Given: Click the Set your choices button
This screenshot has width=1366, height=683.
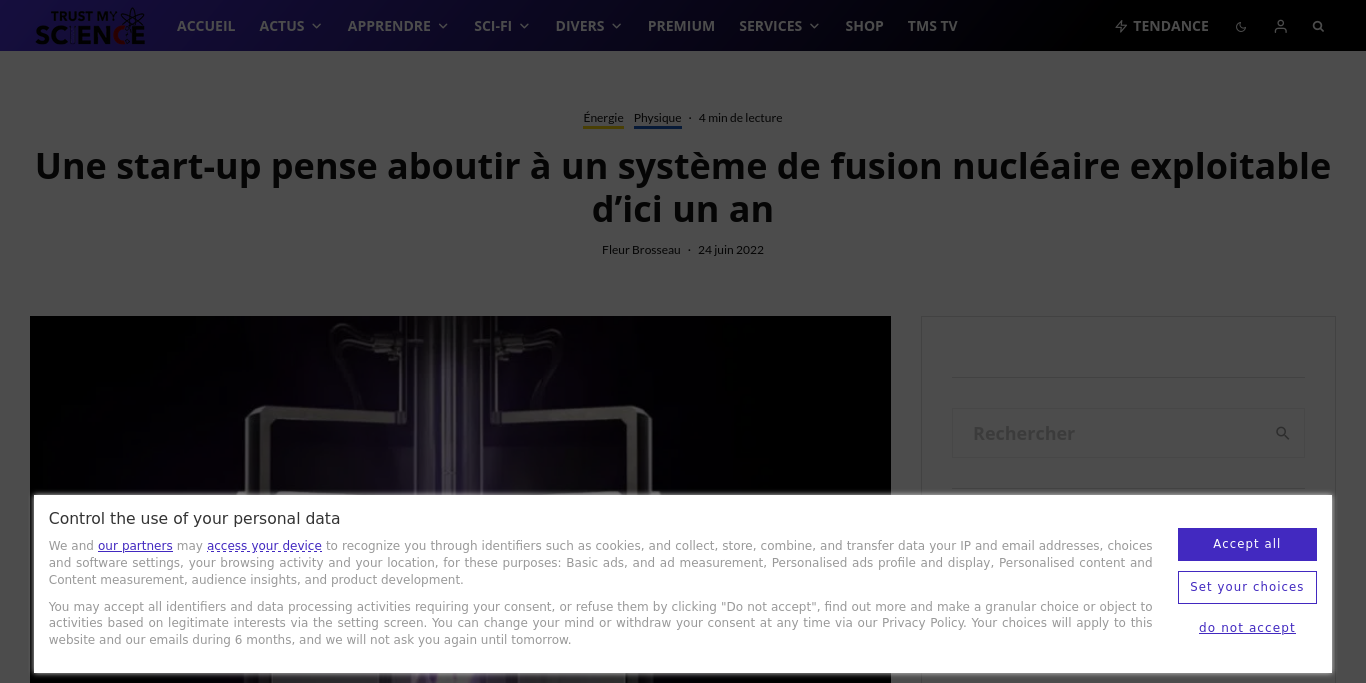Looking at the screenshot, I should [1247, 587].
